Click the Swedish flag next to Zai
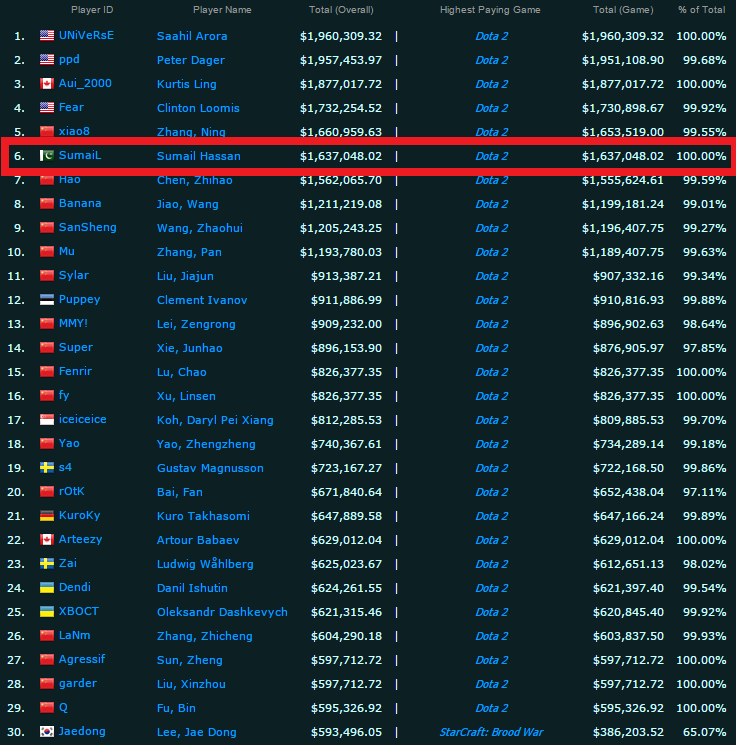This screenshot has width=736, height=745. (x=47, y=564)
